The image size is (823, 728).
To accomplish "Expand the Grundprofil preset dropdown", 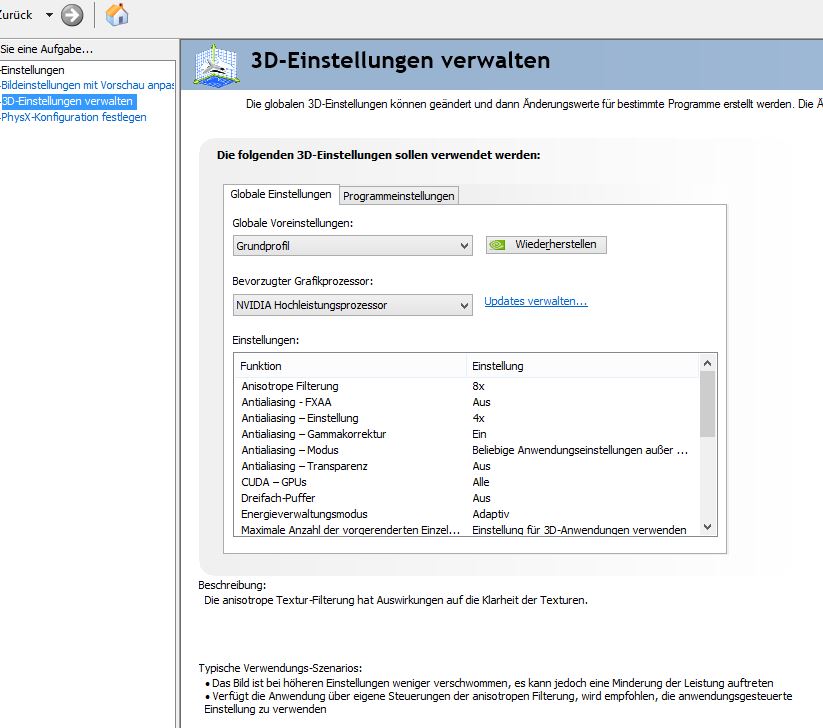I will coord(352,246).
